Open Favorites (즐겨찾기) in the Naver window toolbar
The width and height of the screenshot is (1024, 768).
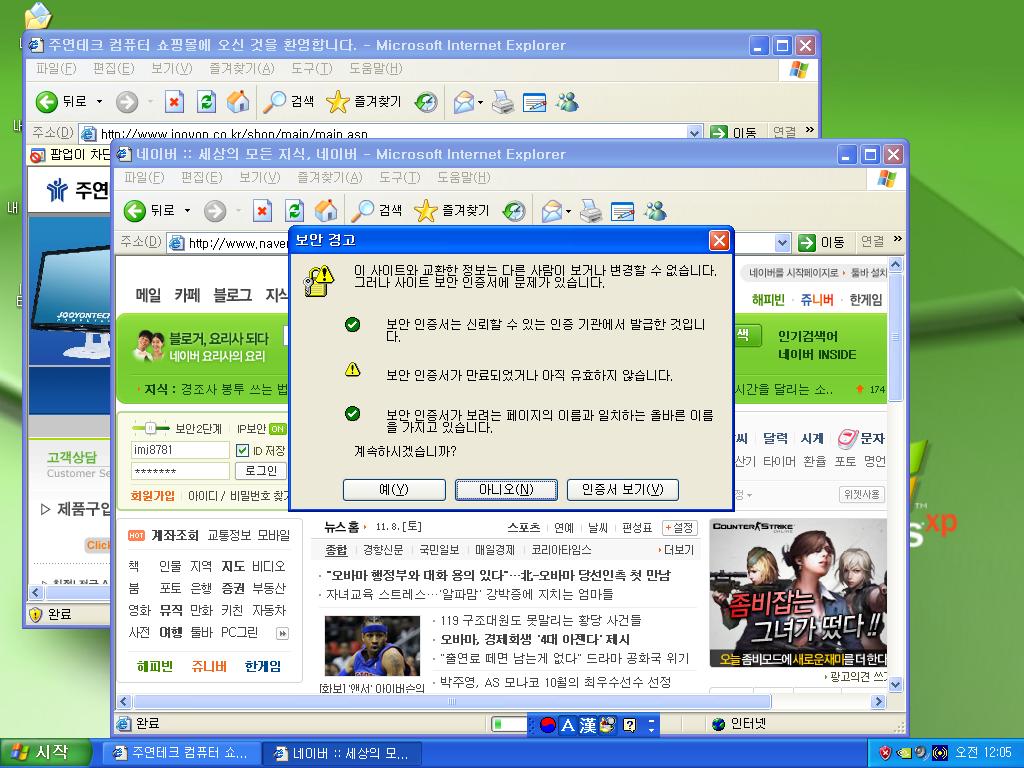click(452, 210)
